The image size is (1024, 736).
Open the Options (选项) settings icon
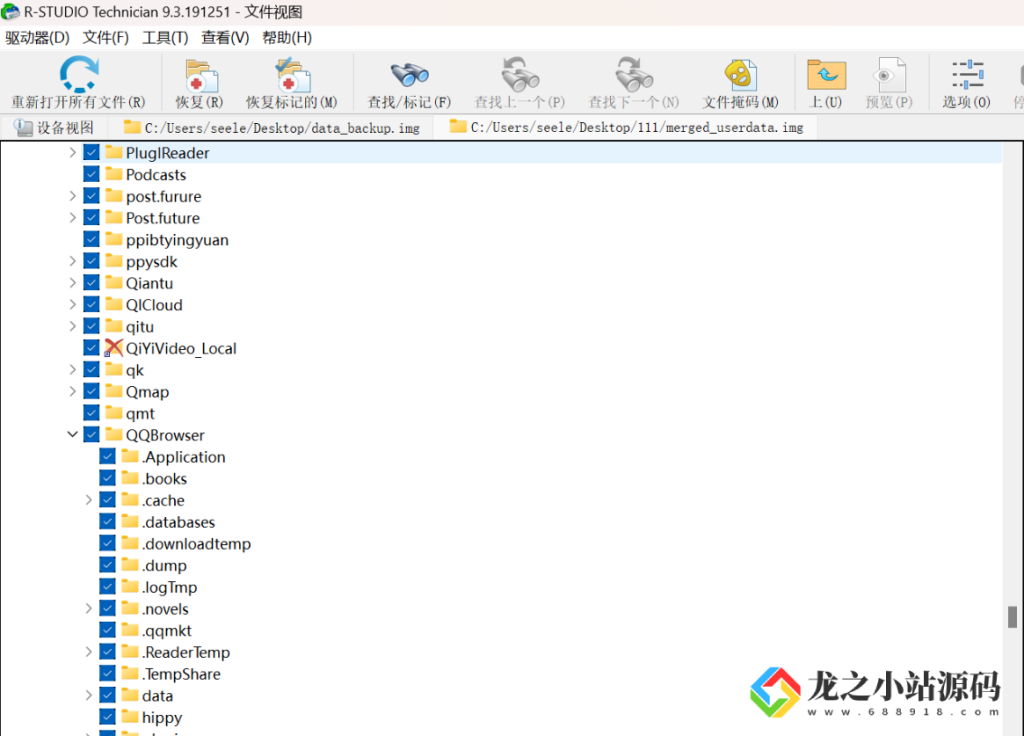click(x=967, y=74)
